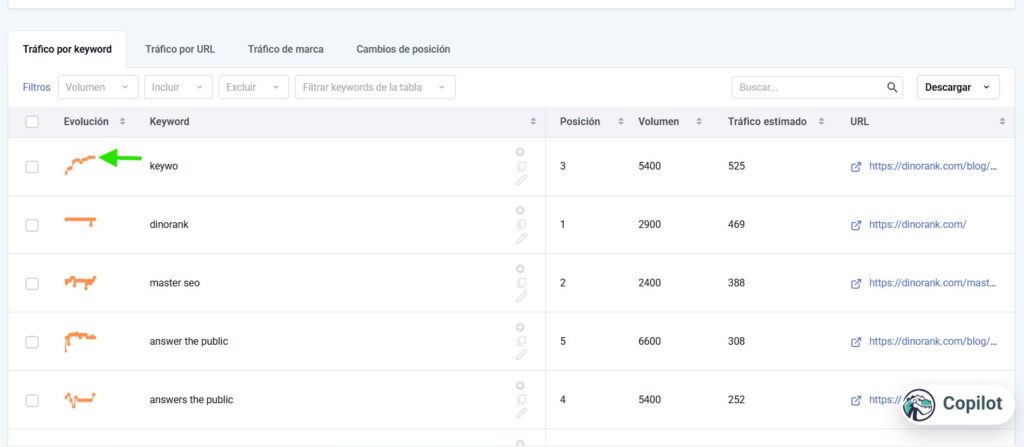Copy the keywo keyword with the copy icon
Viewport: 1024px width, 447px height.
[520, 166]
